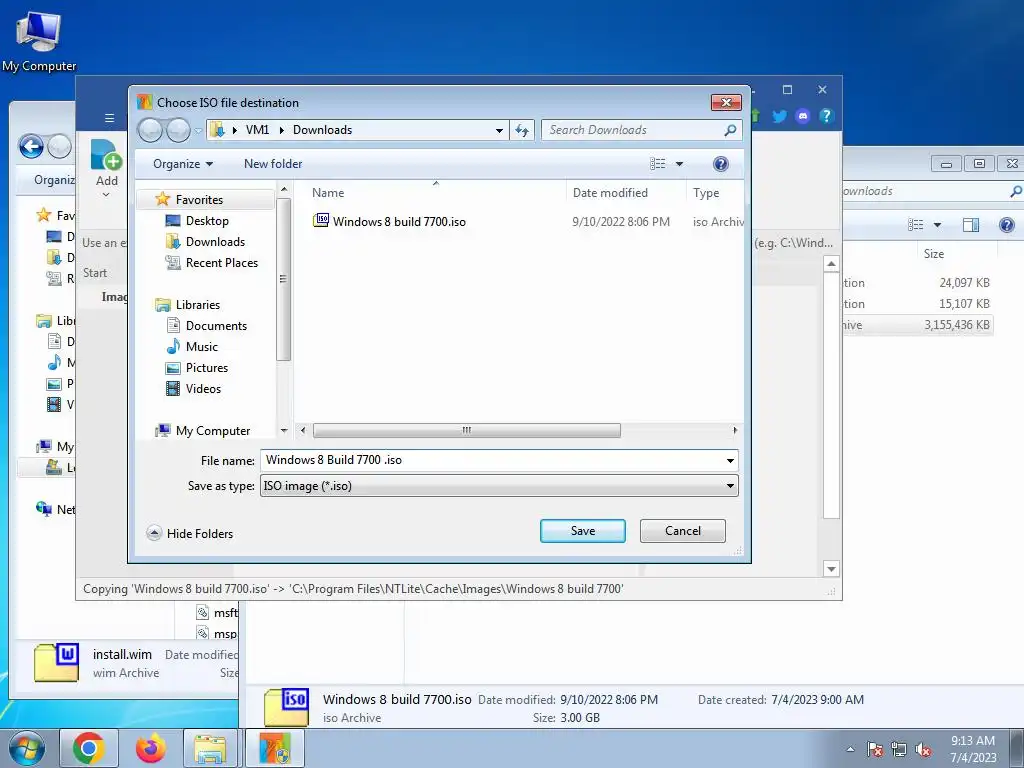Open Firefox from the taskbar
The width and height of the screenshot is (1024, 768).
150,748
